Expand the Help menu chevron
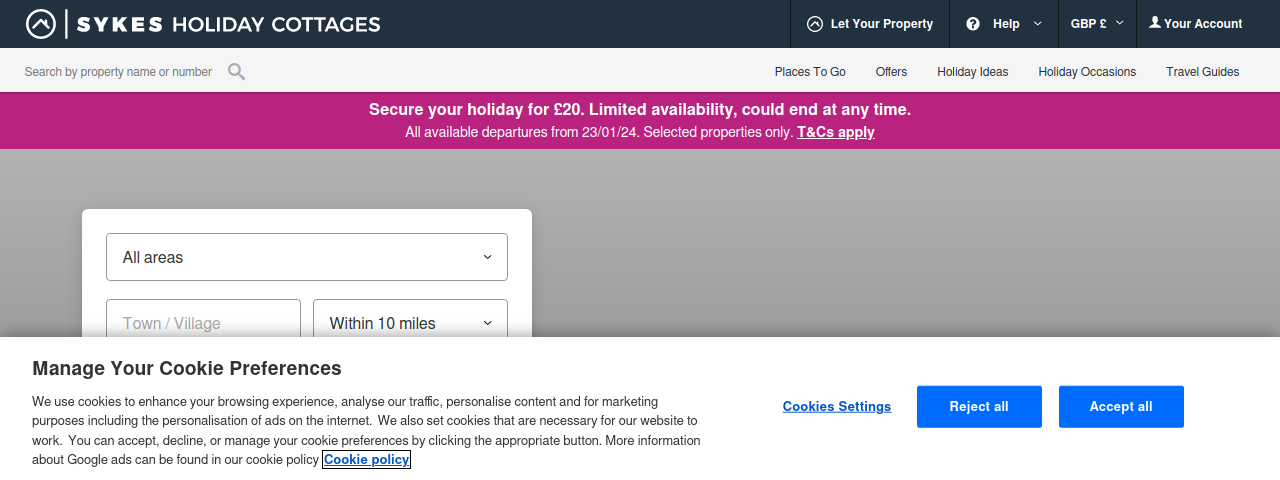Image resolution: width=1280 pixels, height=480 pixels. [1037, 23]
